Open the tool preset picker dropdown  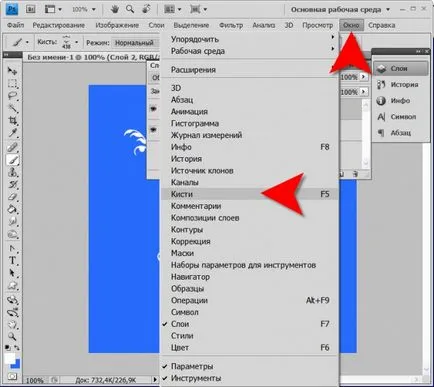tap(27, 42)
